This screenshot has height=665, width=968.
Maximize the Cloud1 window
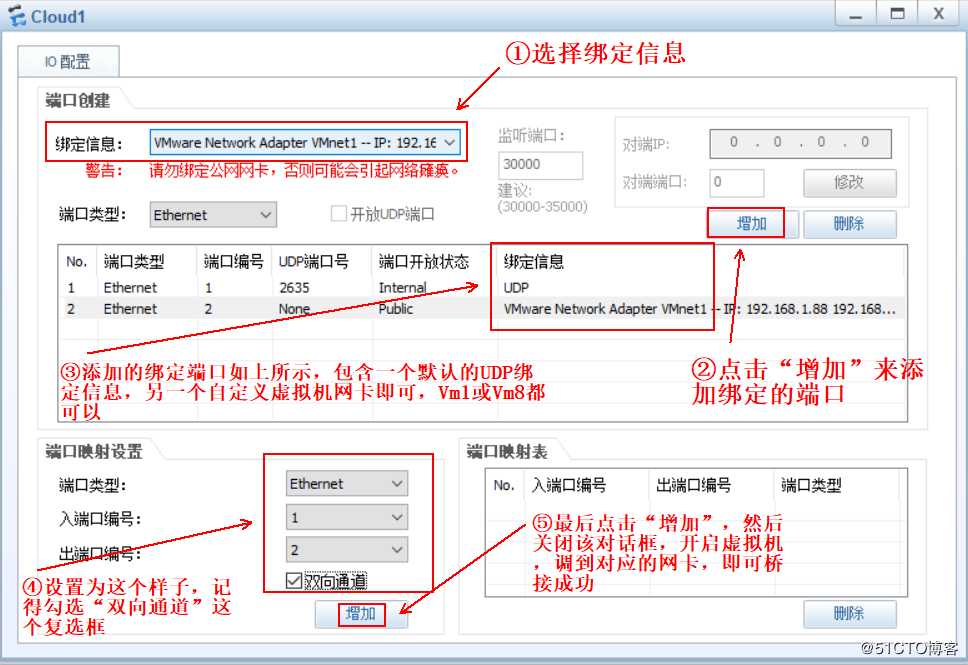point(897,14)
